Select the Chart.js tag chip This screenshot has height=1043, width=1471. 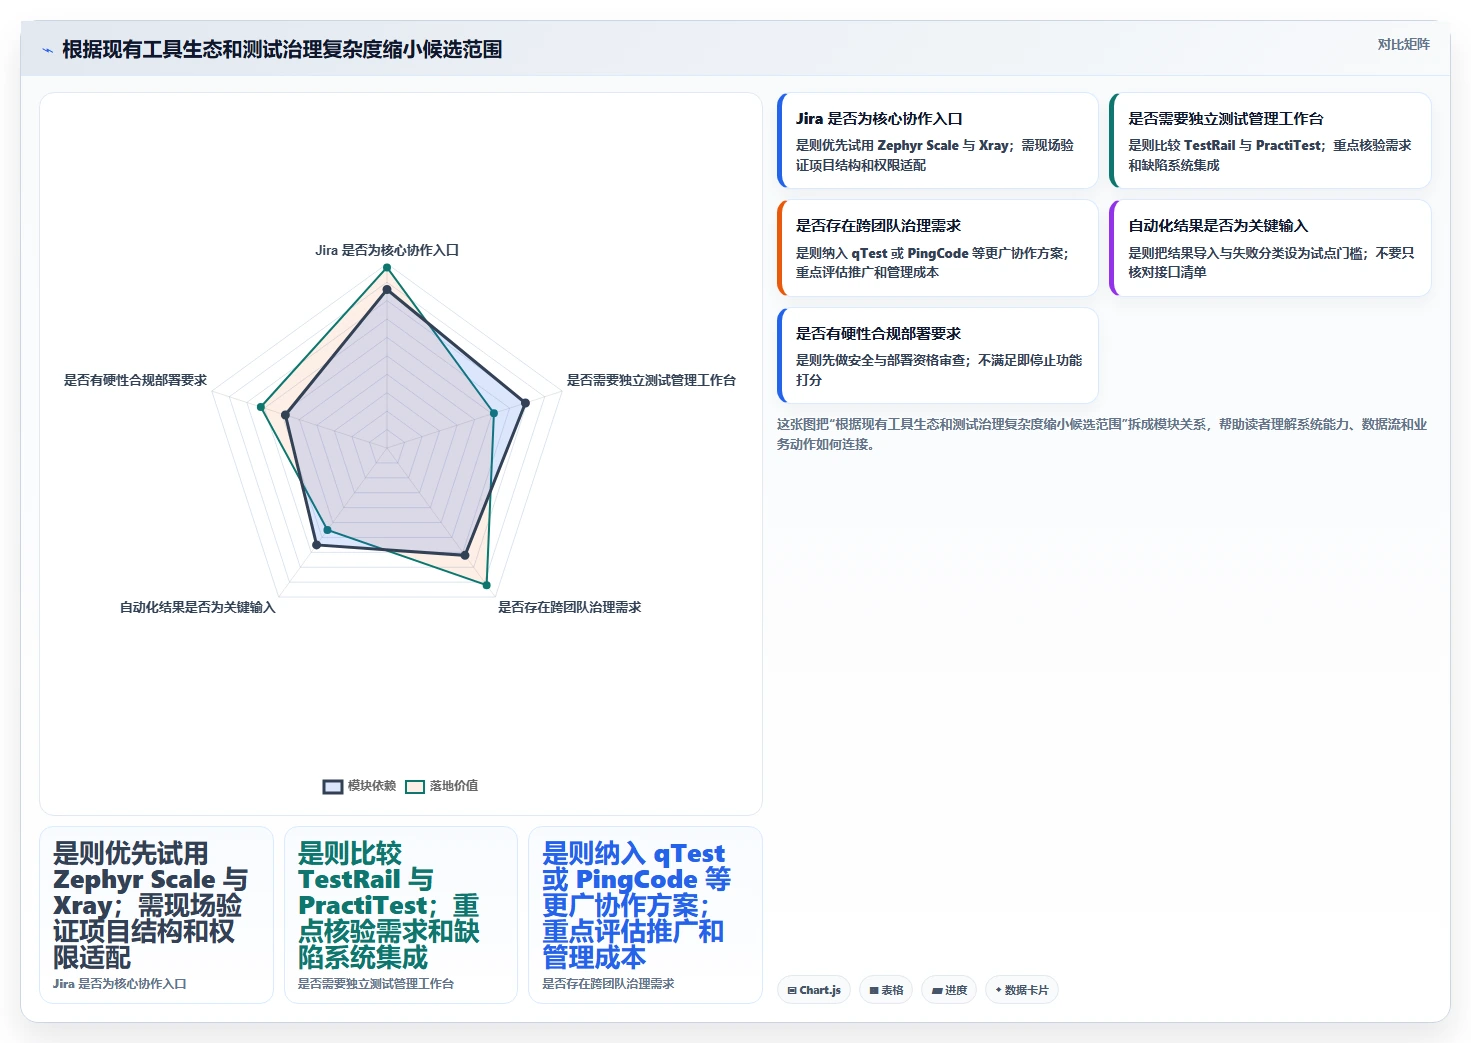(814, 990)
